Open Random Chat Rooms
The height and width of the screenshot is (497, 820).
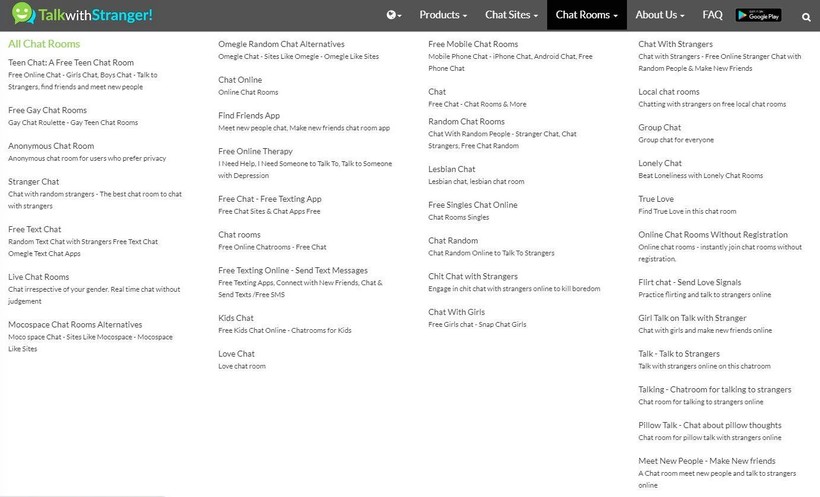tap(466, 121)
